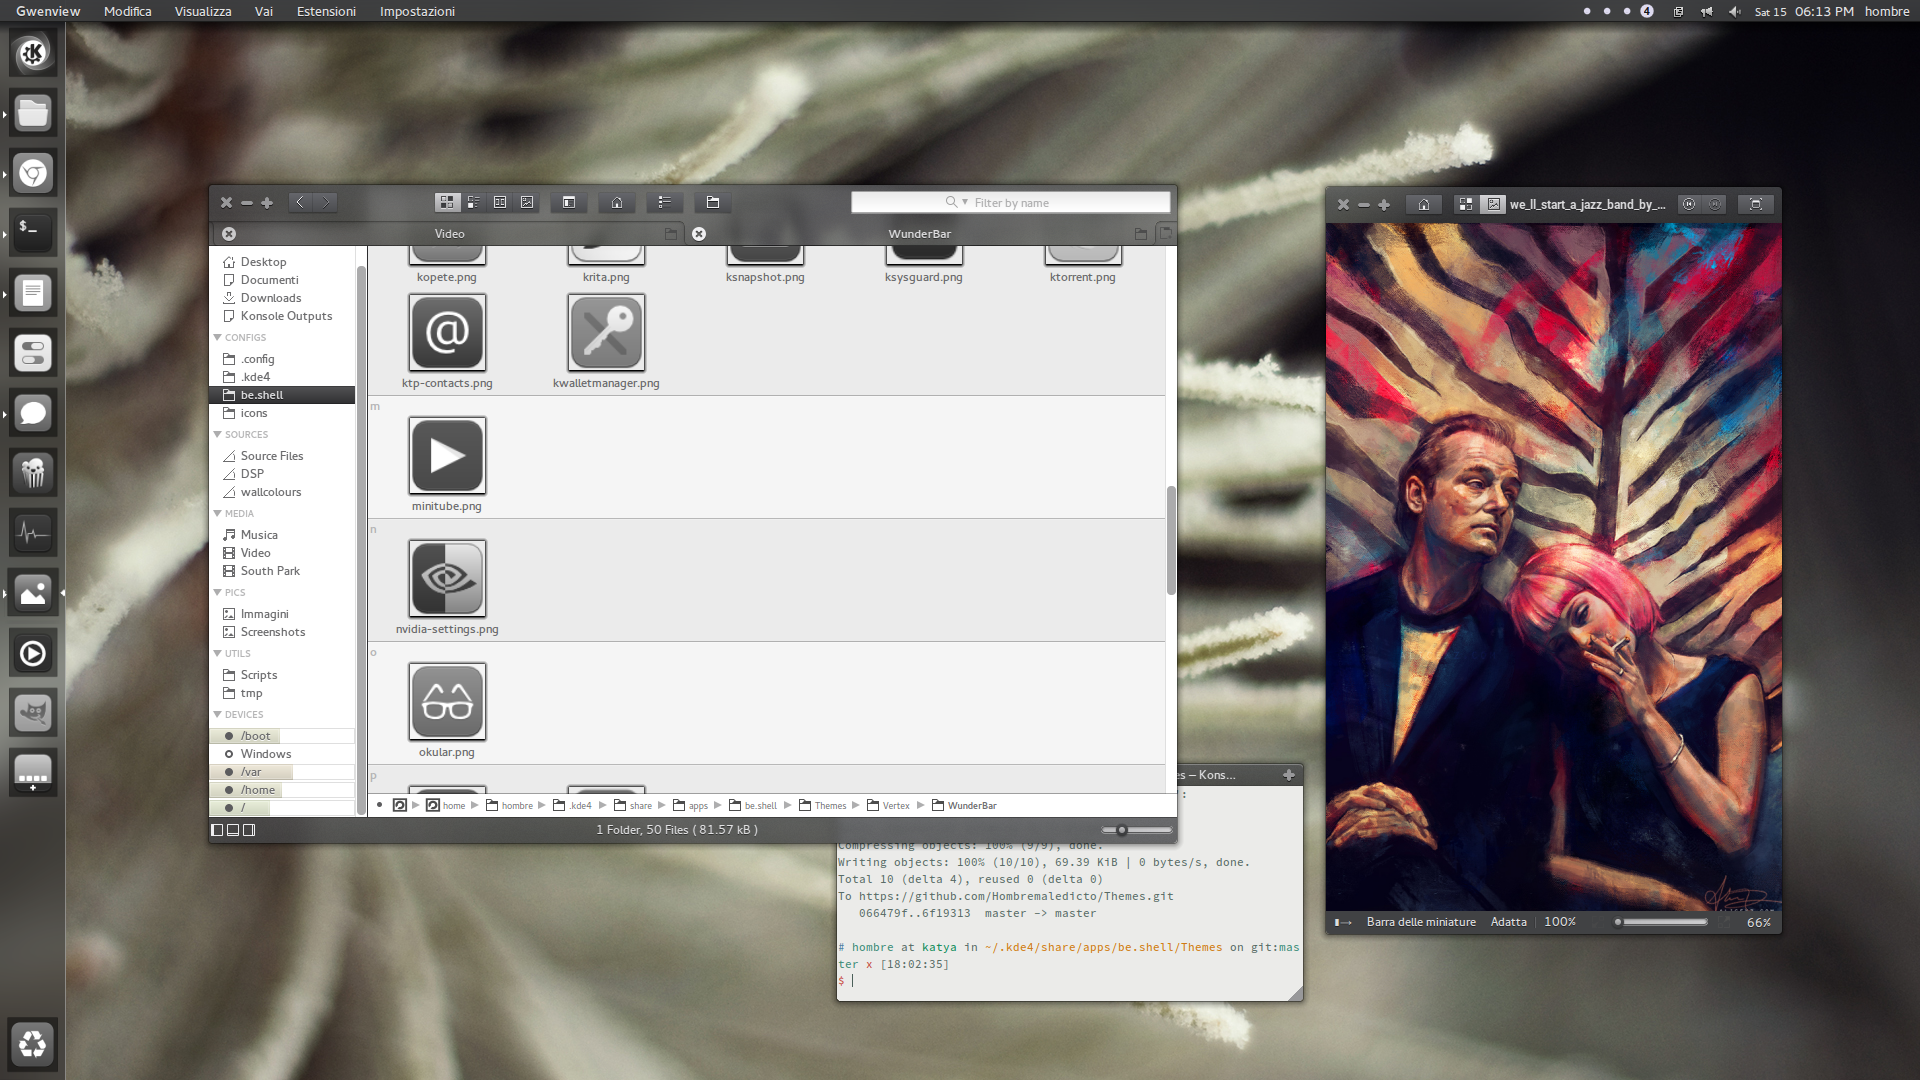
Task: Enter Gwenview fullscreen mode
Action: point(1756,204)
